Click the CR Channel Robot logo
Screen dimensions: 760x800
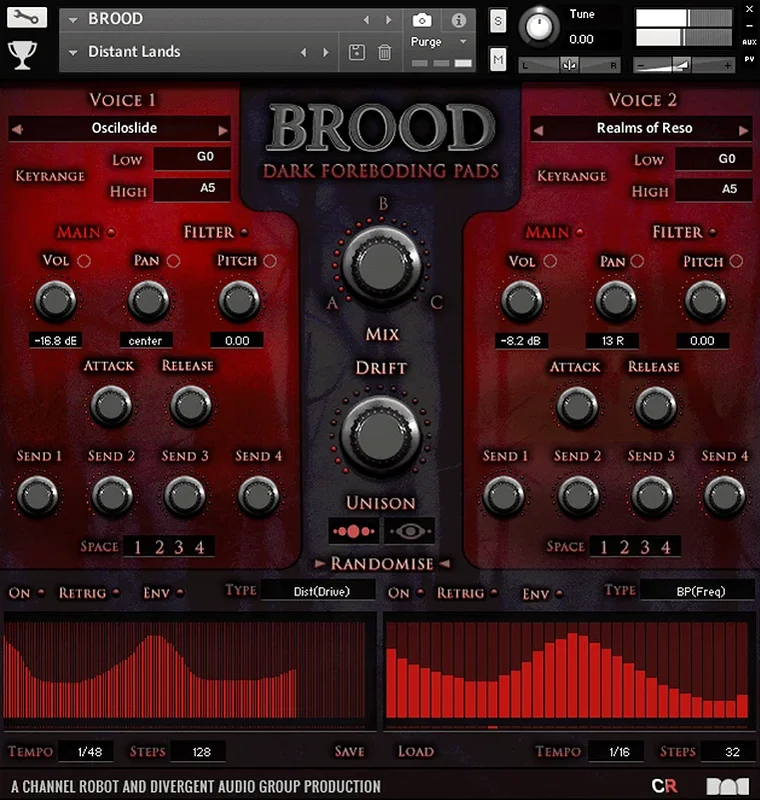tap(664, 786)
